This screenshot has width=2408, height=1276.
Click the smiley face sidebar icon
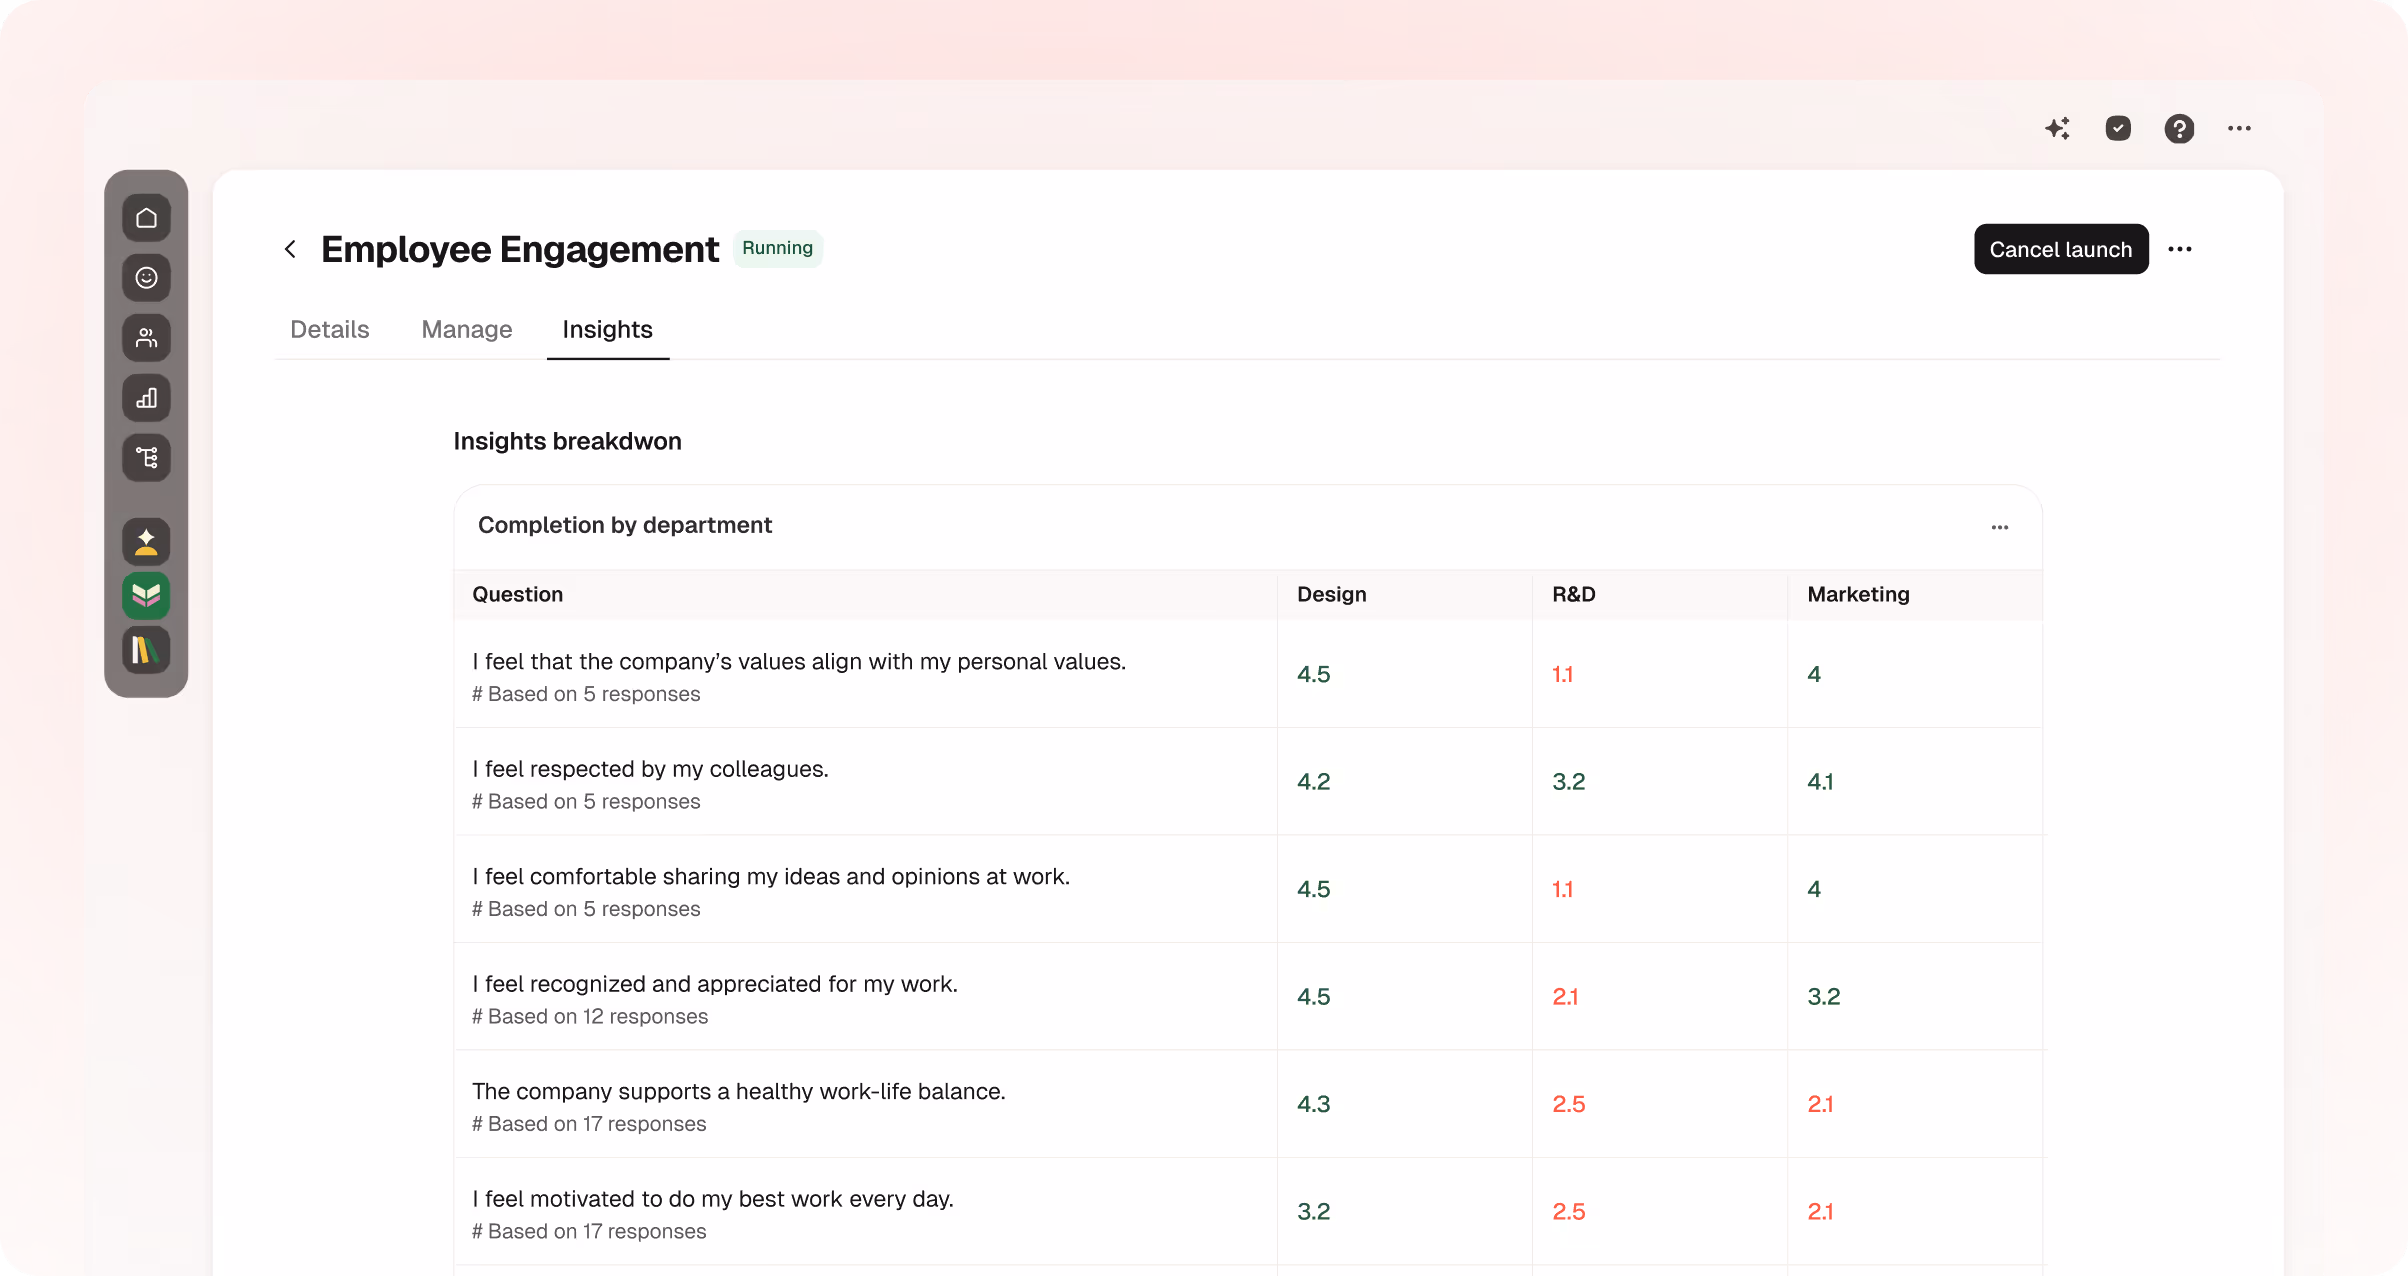pyautogui.click(x=146, y=278)
